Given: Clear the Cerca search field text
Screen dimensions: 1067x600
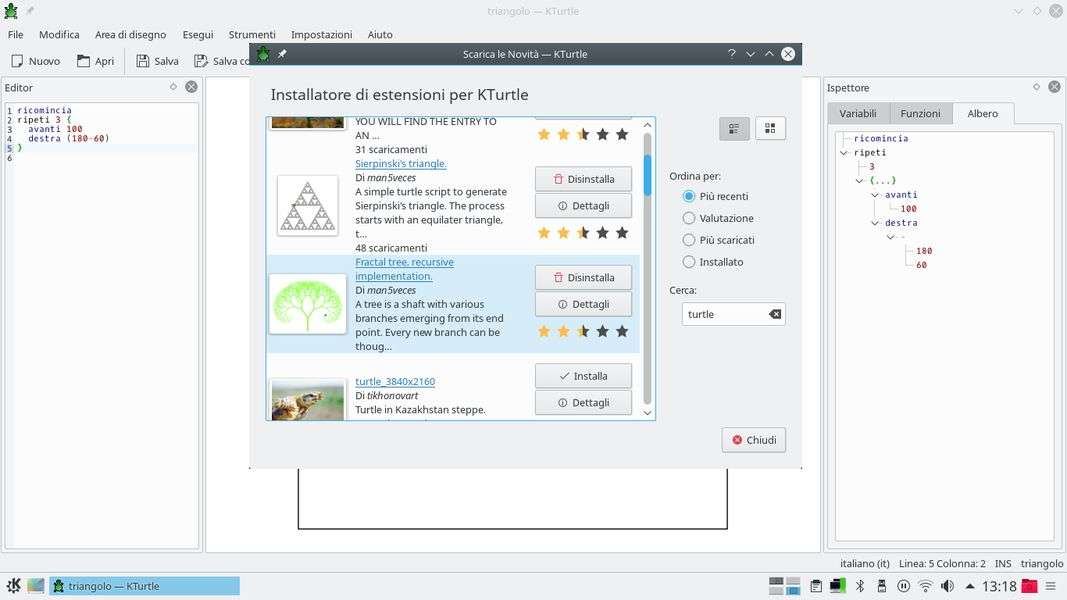Looking at the screenshot, I should [x=775, y=314].
